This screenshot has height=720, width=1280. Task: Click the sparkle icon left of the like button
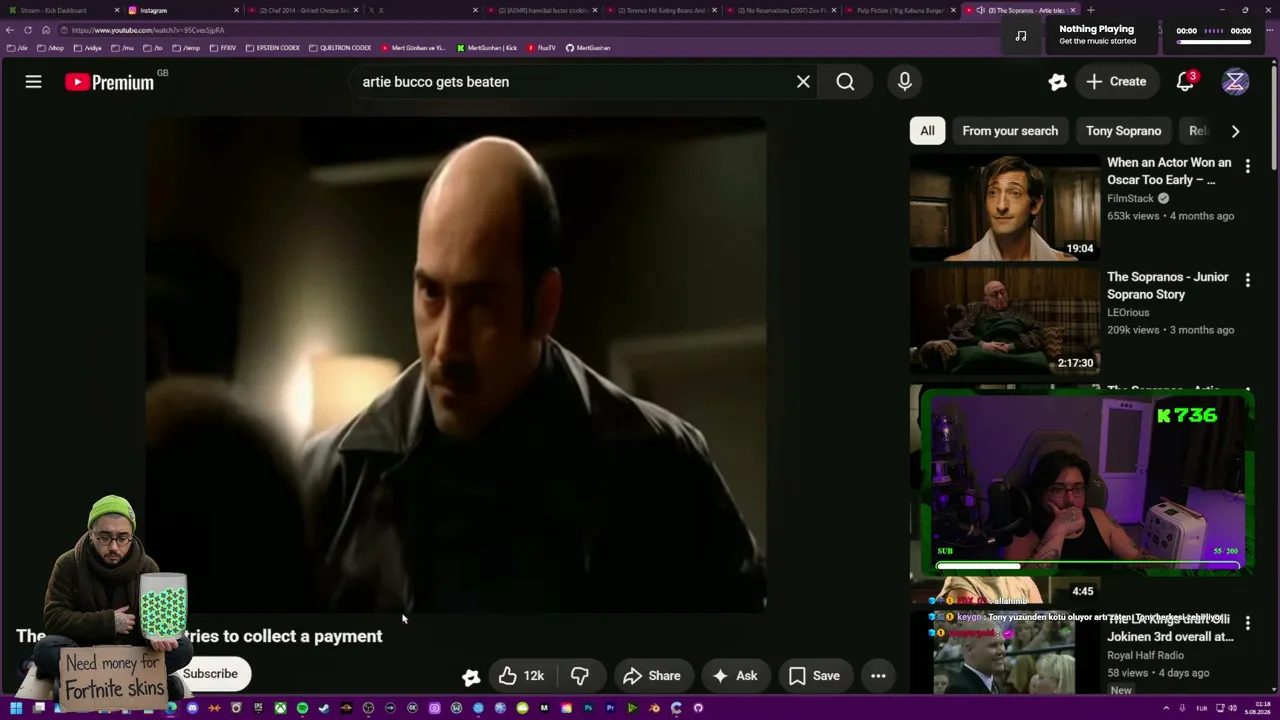tap(471, 677)
